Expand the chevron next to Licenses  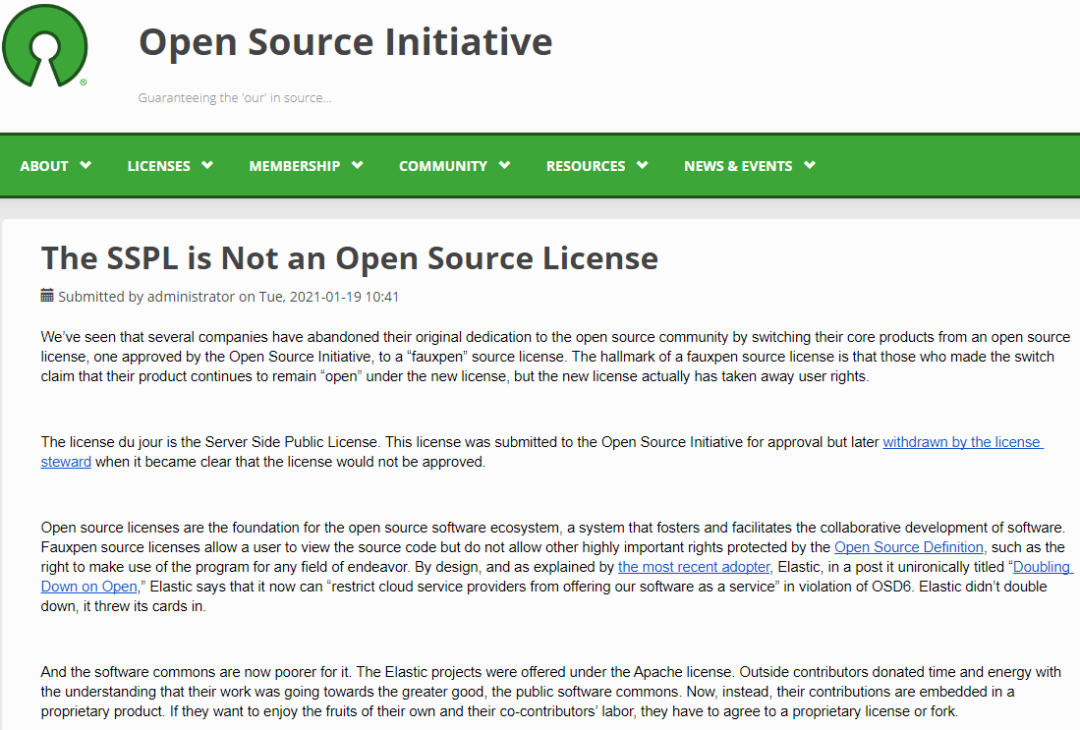(207, 165)
